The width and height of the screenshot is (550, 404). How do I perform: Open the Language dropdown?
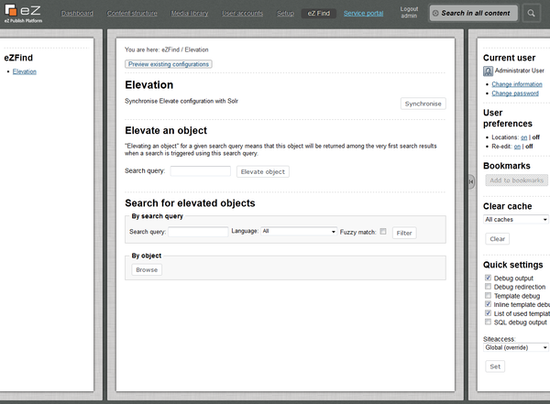[299, 231]
